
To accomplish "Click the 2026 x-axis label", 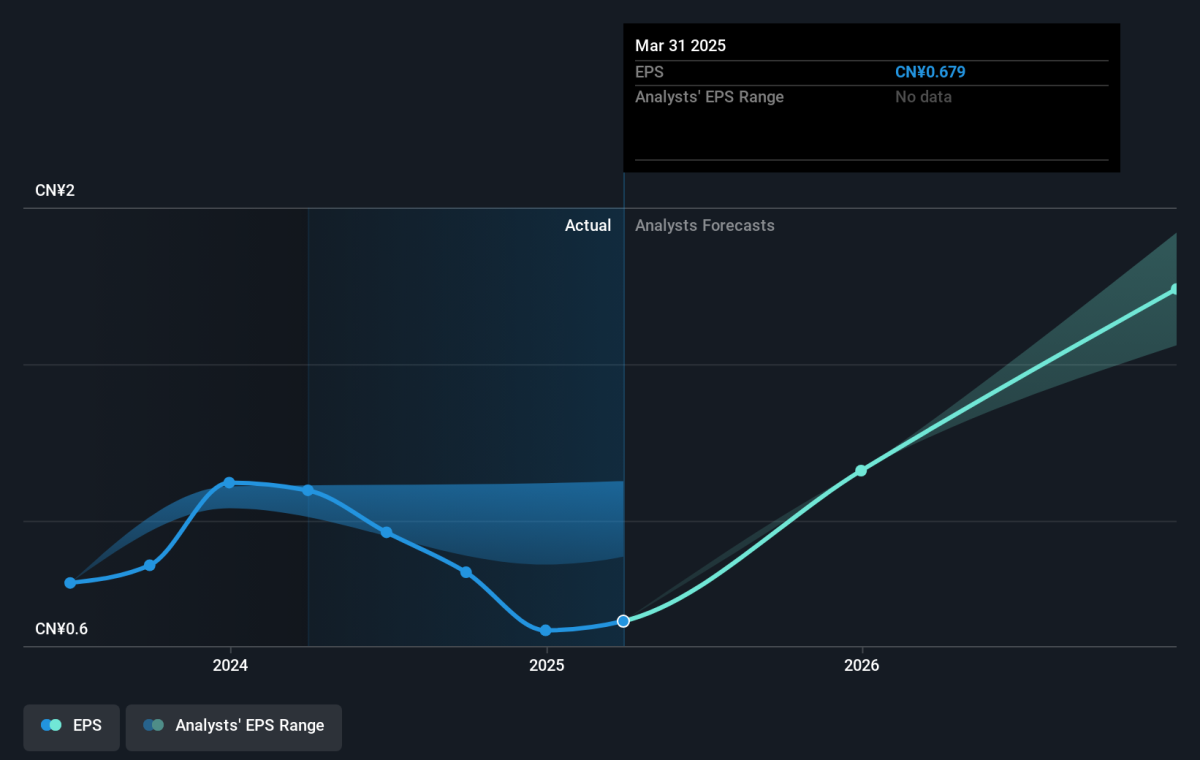I will [x=861, y=665].
